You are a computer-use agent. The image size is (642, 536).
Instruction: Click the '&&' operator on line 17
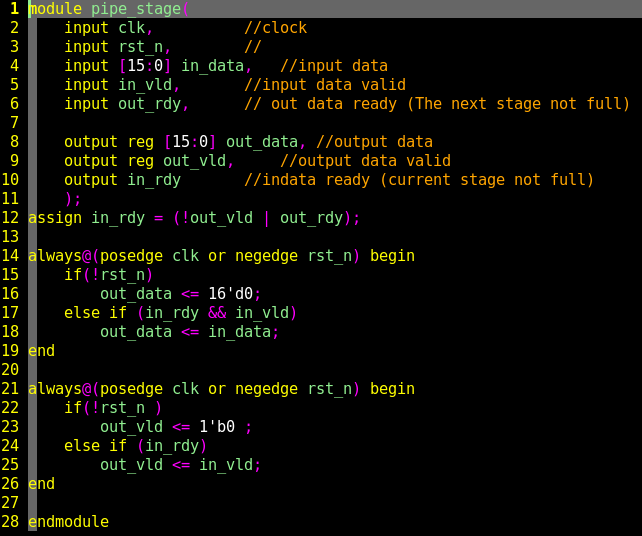pos(217,313)
